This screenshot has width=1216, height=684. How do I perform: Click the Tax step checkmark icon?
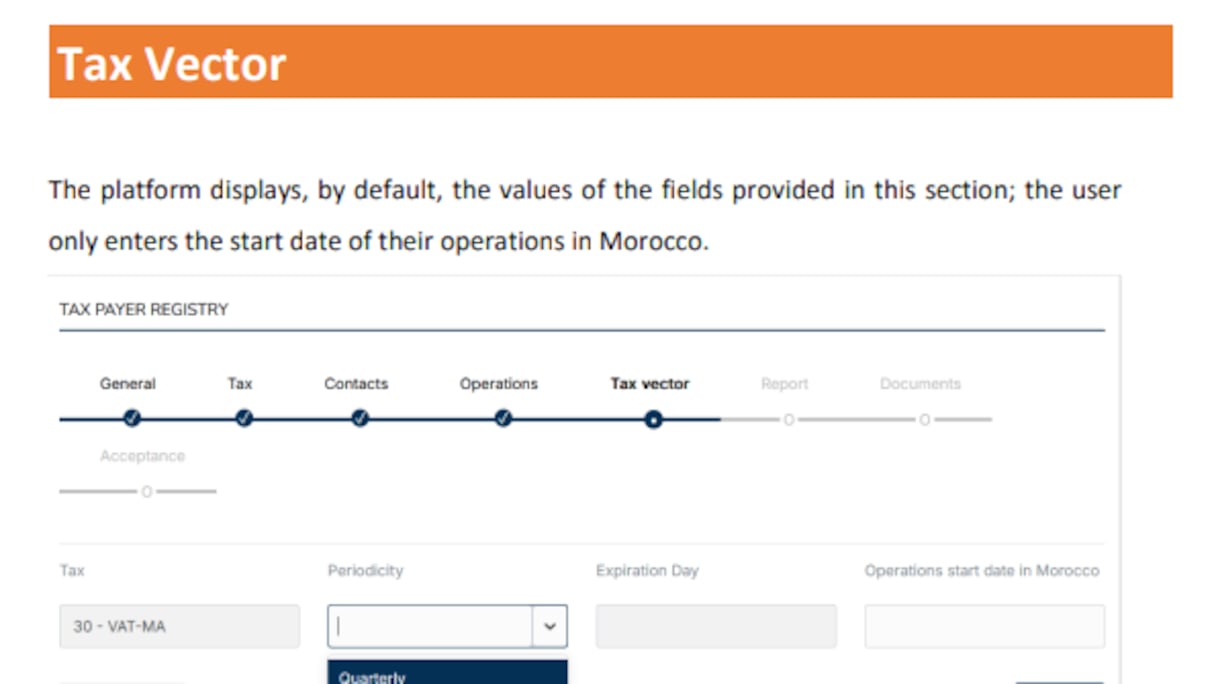pyautogui.click(x=243, y=419)
